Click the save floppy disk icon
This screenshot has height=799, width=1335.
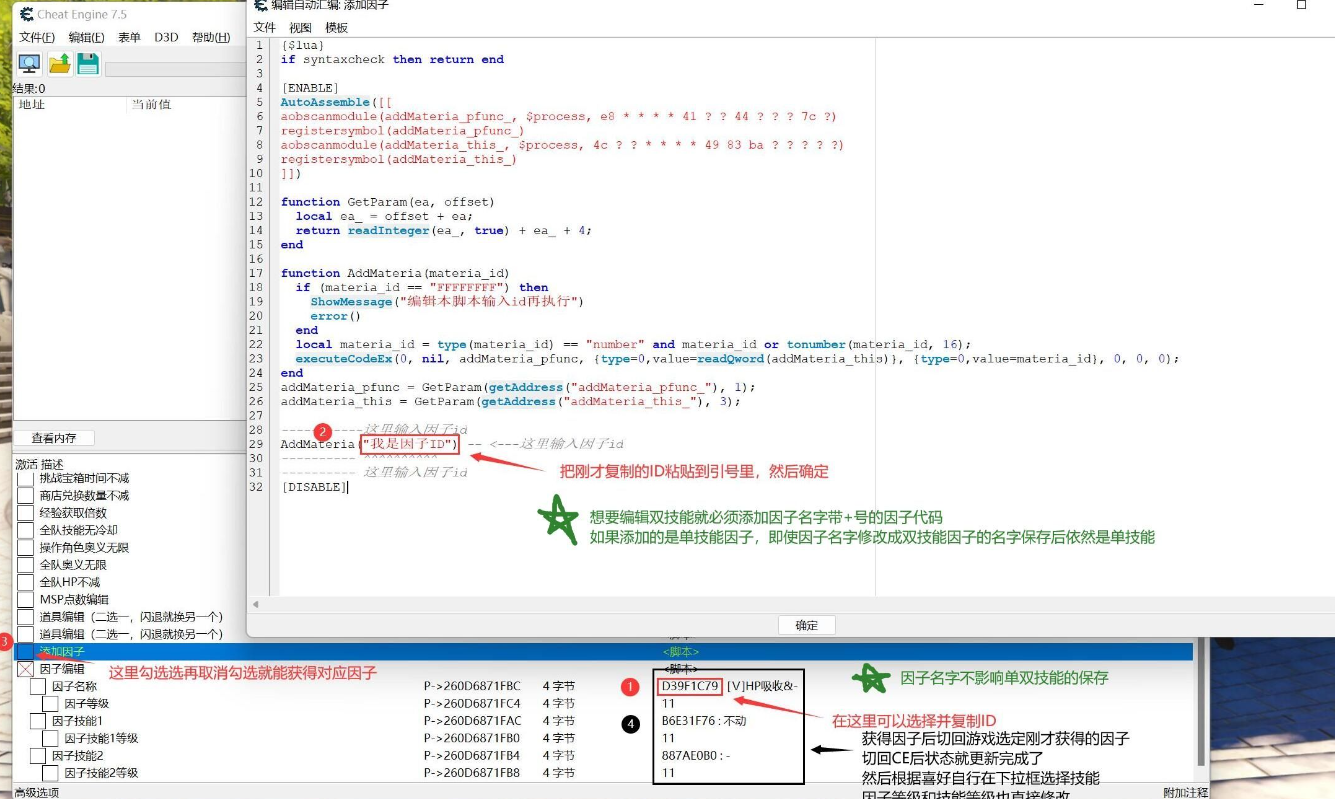88,64
